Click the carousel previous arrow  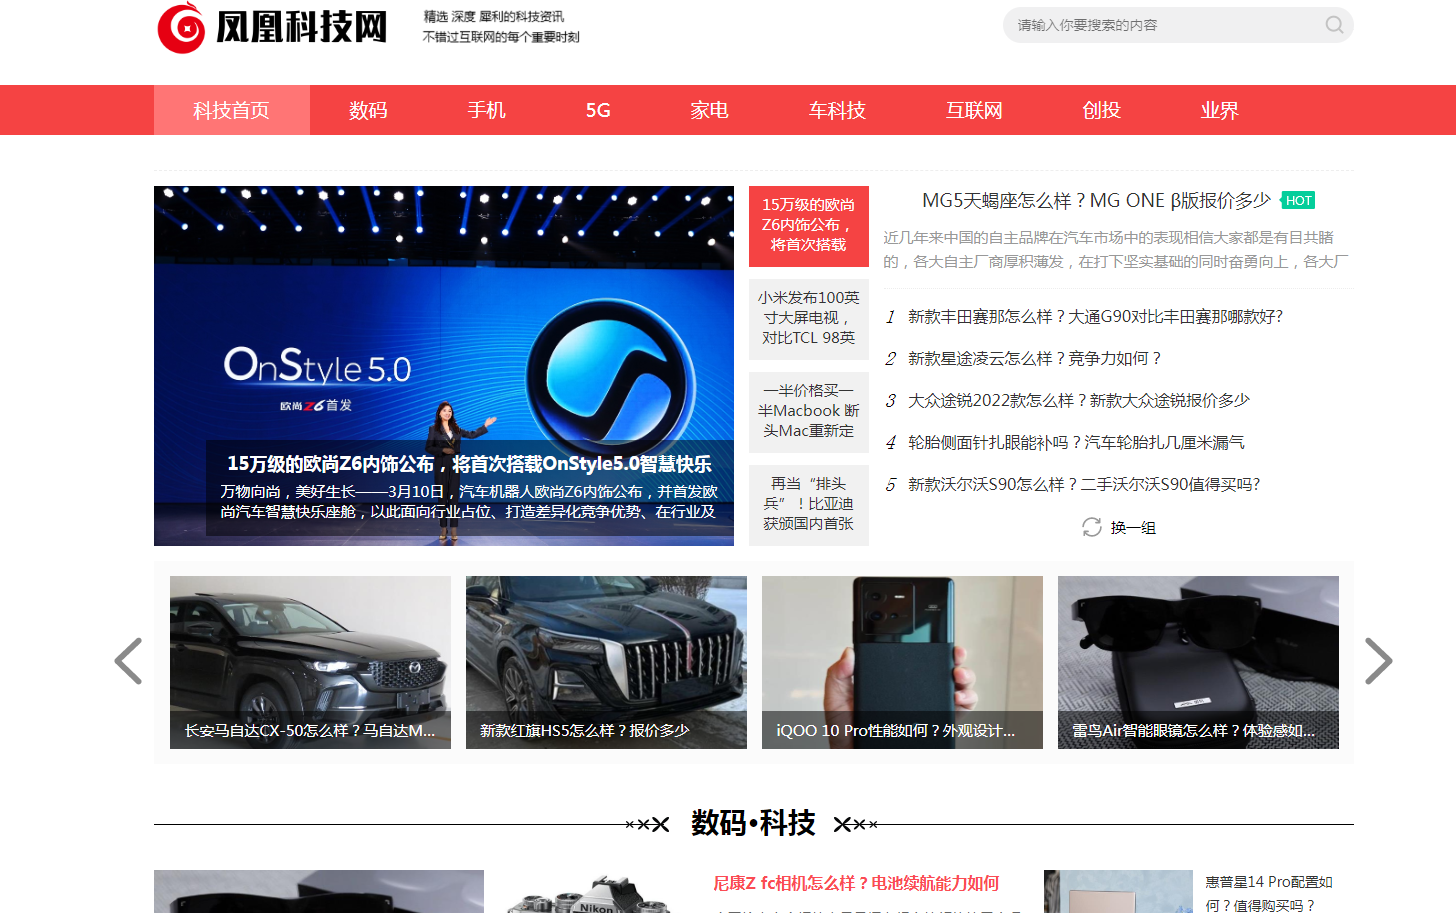click(x=128, y=661)
